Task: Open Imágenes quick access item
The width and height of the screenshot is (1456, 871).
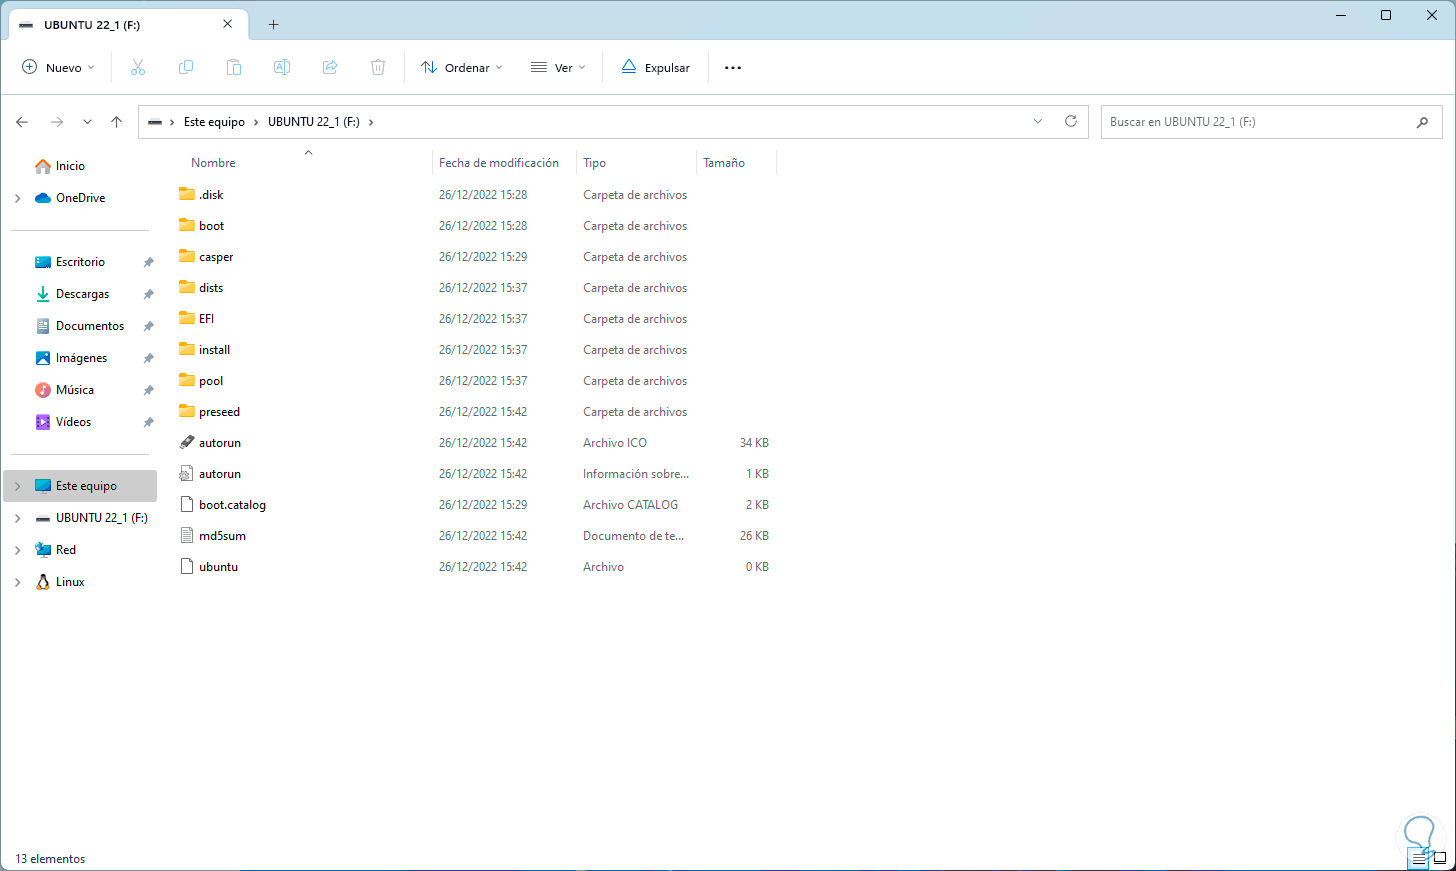Action: pyautogui.click(x=81, y=358)
